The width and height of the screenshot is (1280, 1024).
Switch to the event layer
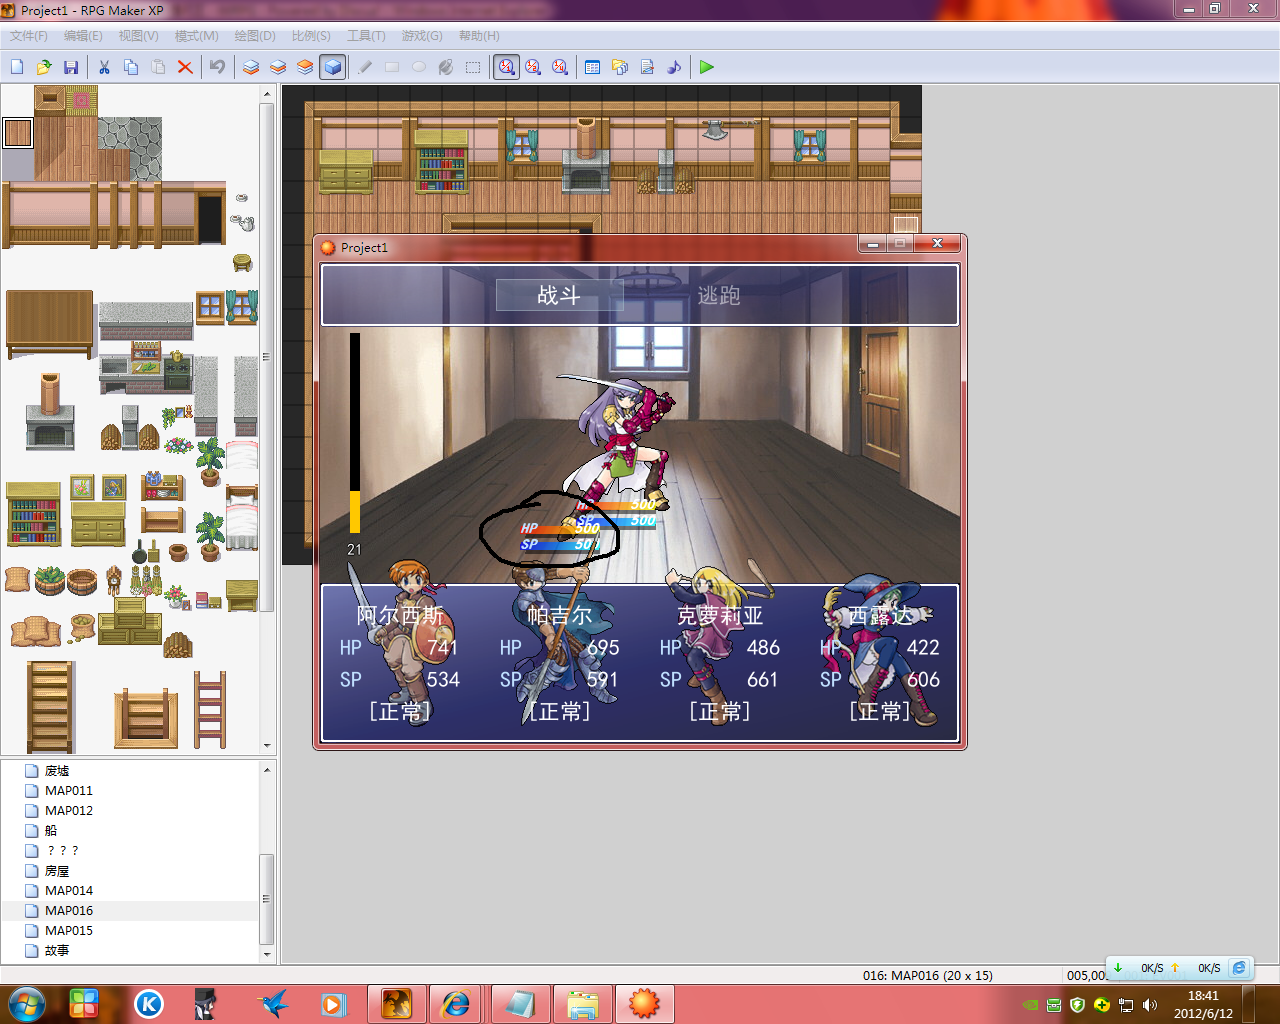point(332,67)
